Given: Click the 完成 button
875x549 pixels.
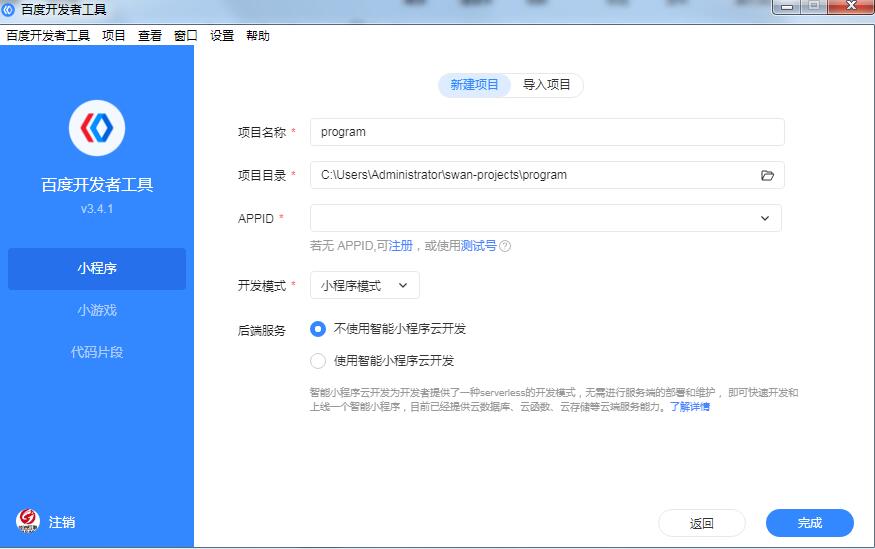Looking at the screenshot, I should pos(809,523).
